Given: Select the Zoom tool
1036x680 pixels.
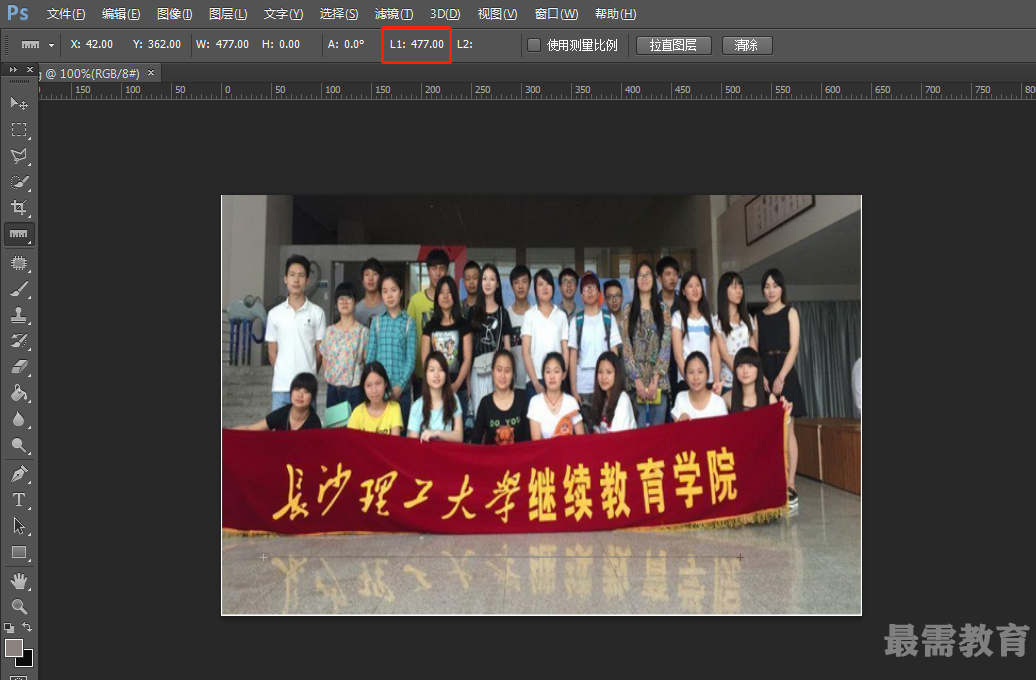Looking at the screenshot, I should click(x=19, y=607).
